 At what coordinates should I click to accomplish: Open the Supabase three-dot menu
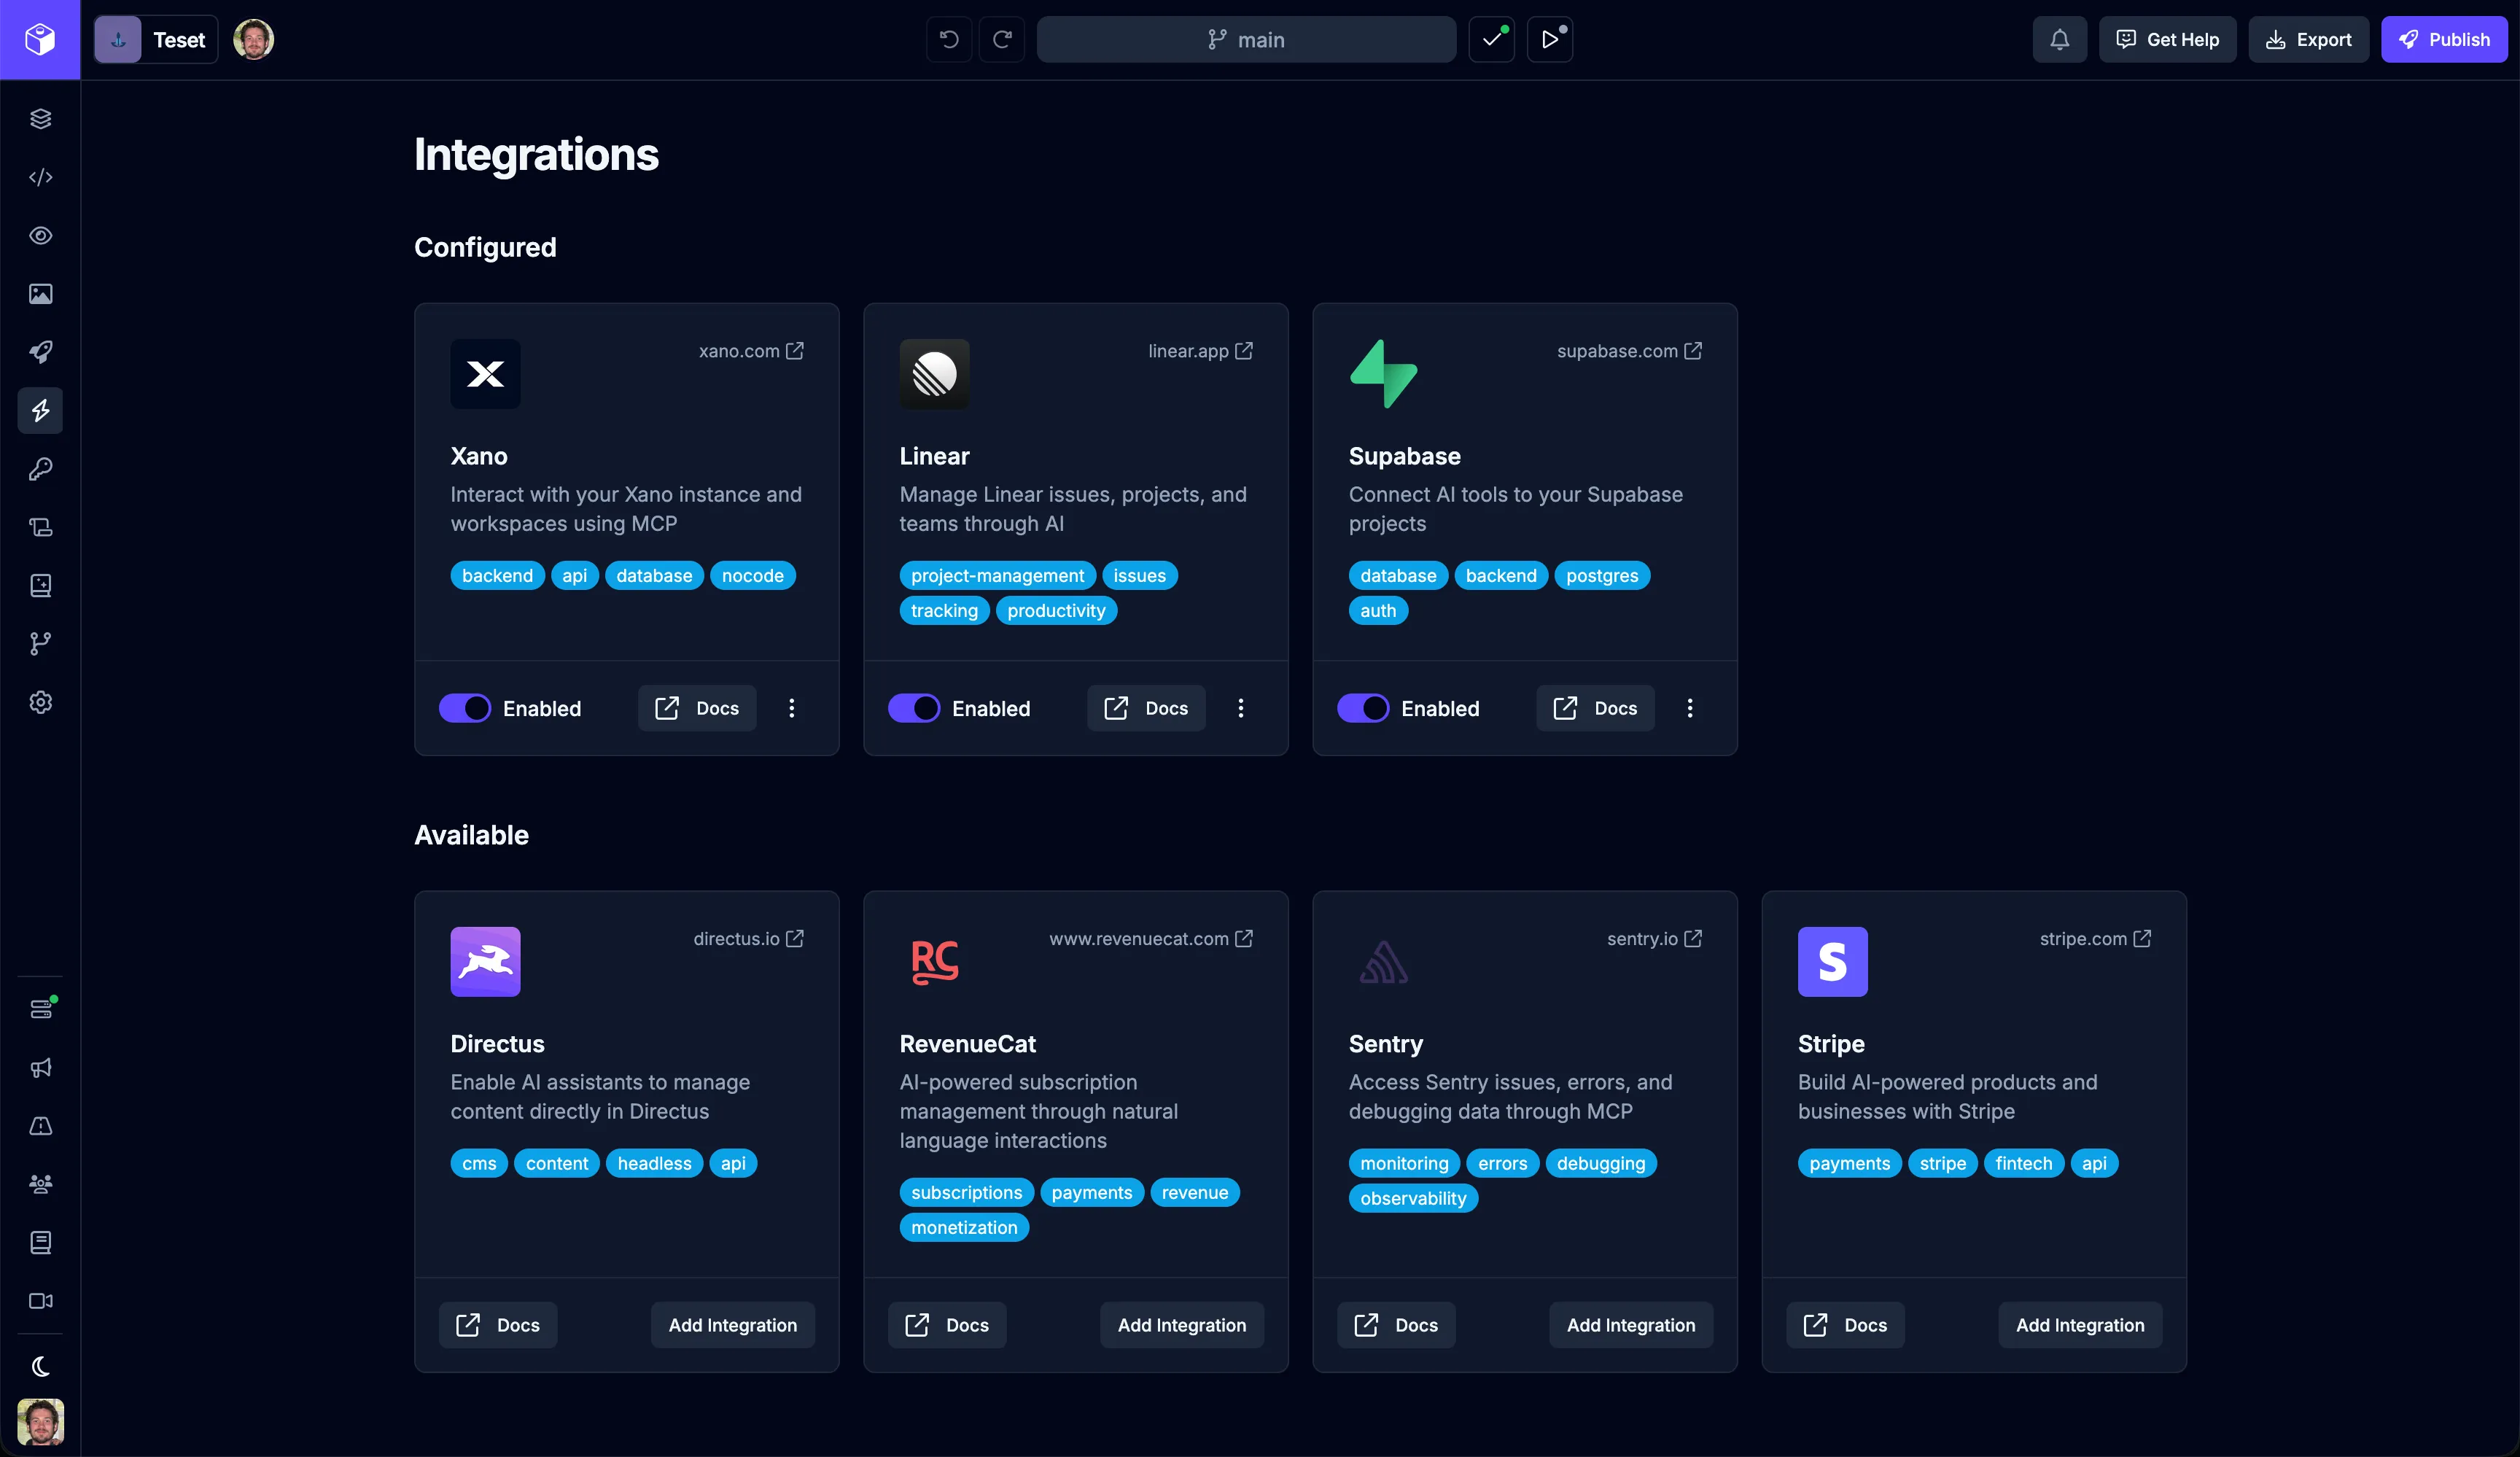tap(1689, 708)
